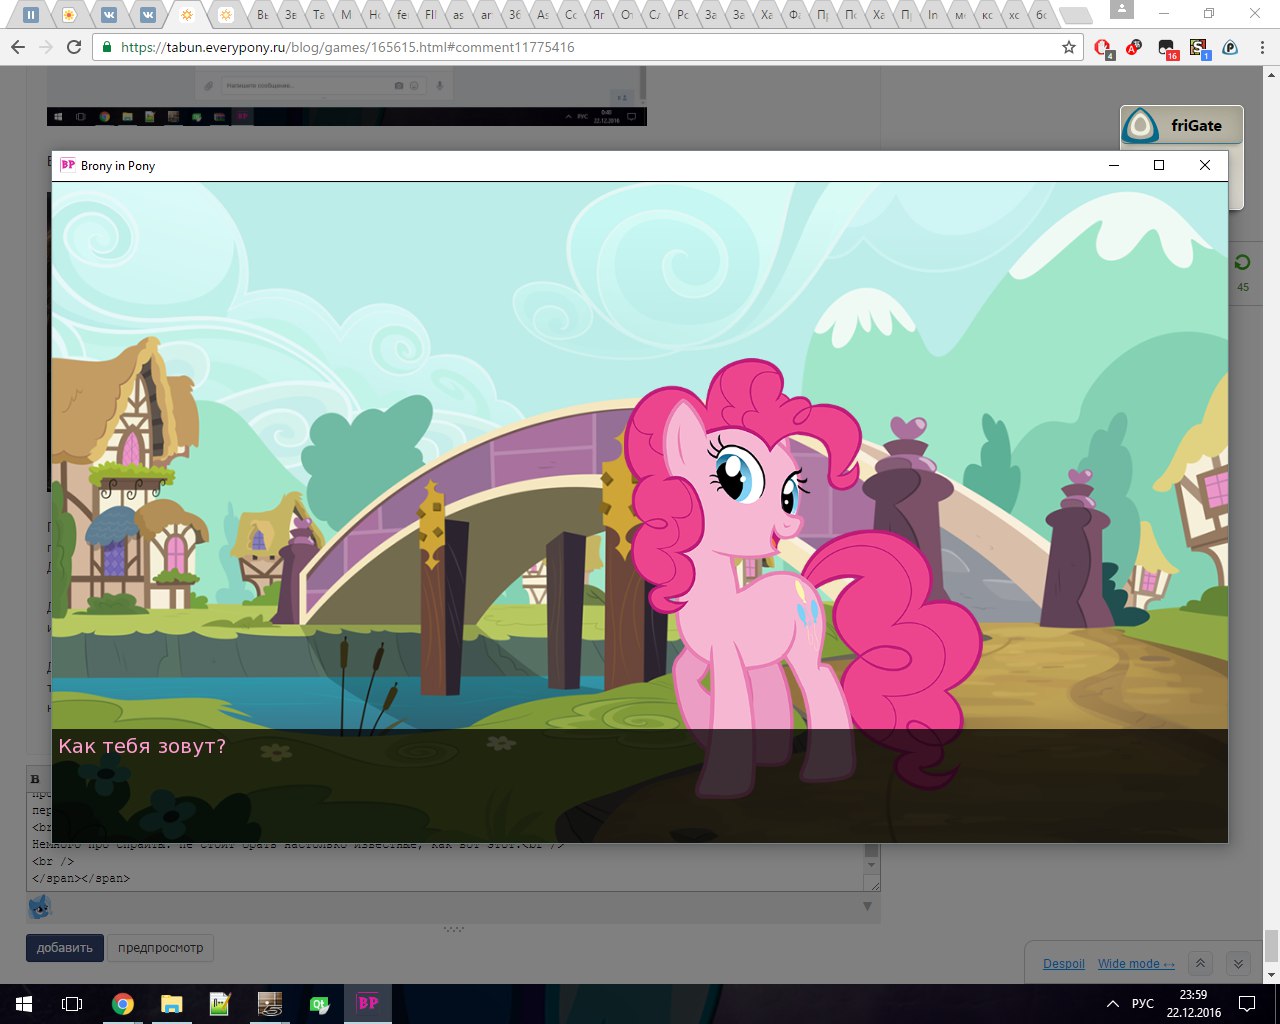Switch to Brony in Pony taskbar app
This screenshot has height=1024, width=1280.
[367, 1004]
